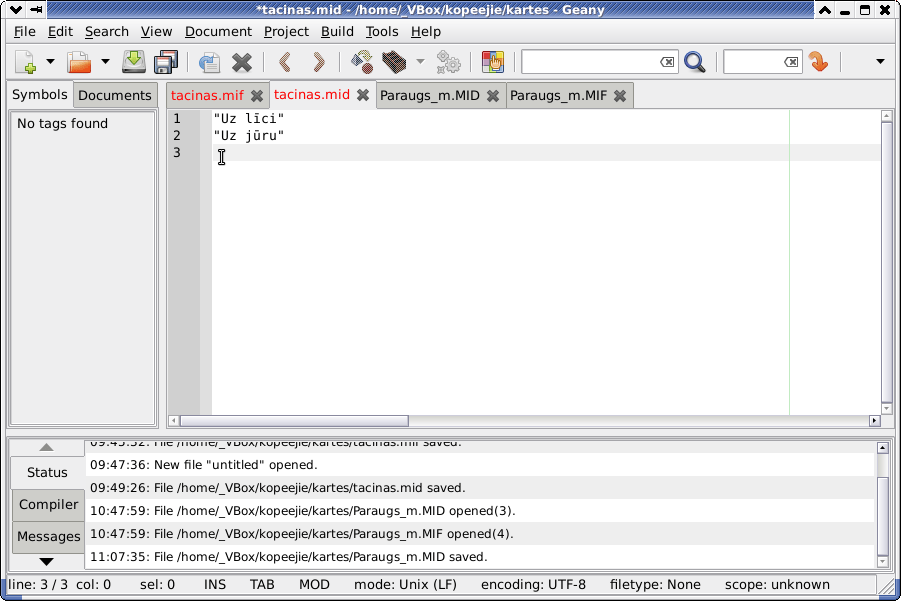This screenshot has height=601, width=901.
Task: Open the View menu
Action: [156, 32]
